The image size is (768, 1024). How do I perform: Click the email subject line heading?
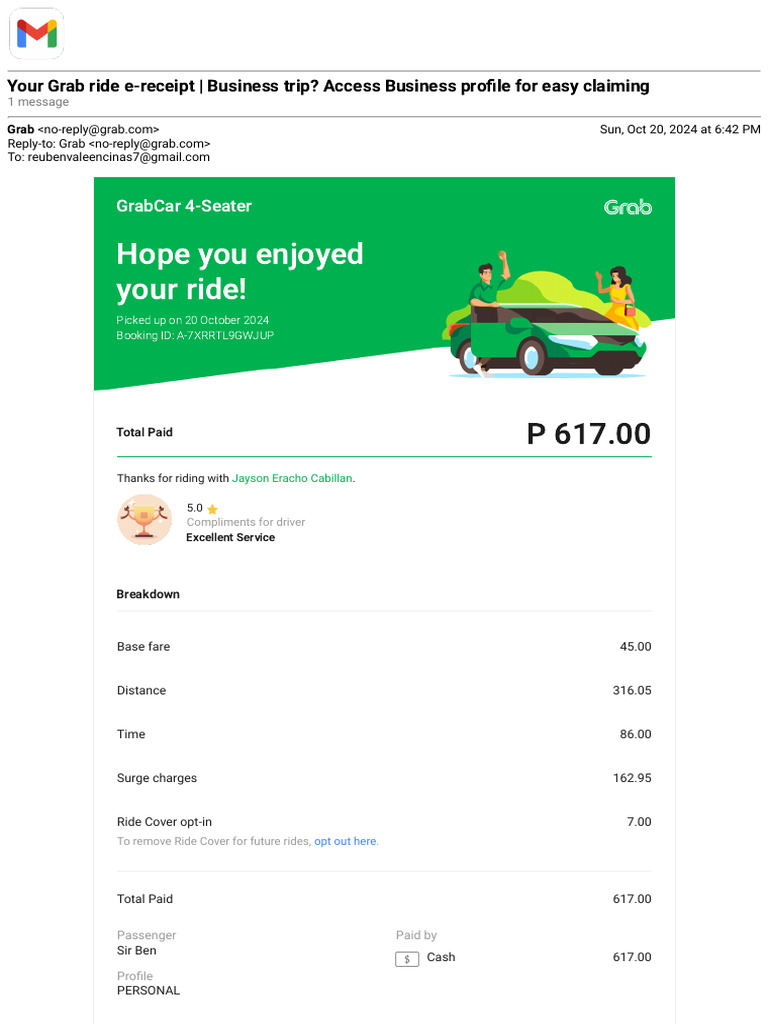coord(328,86)
